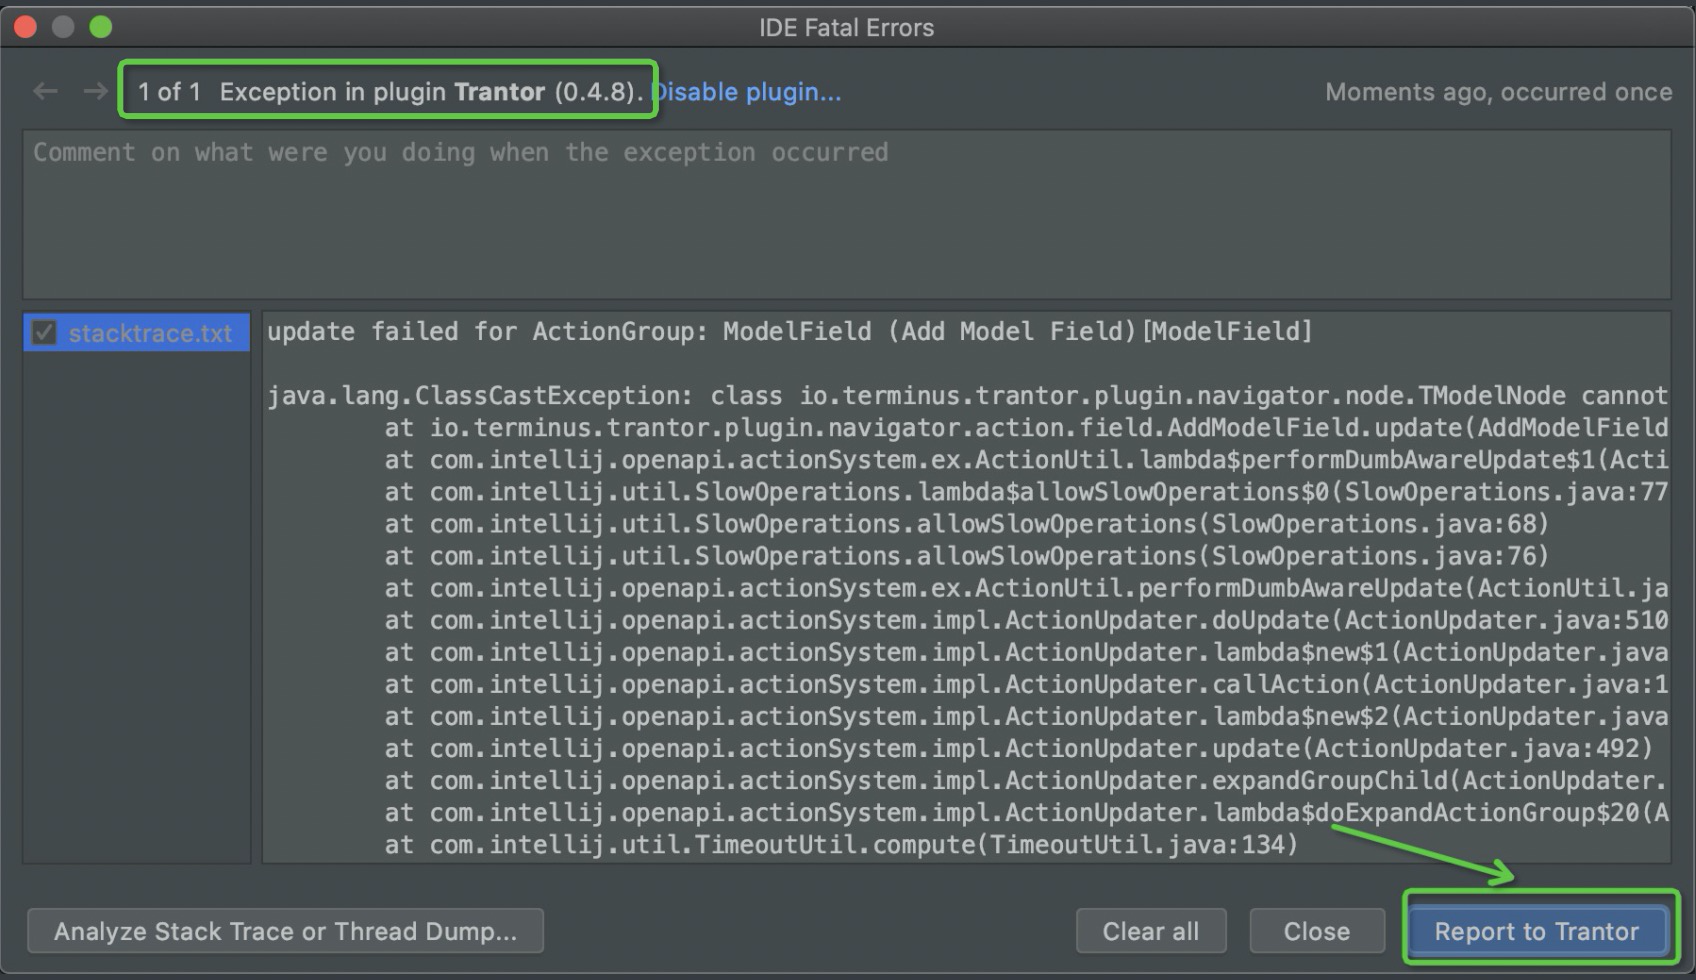Image resolution: width=1696 pixels, height=980 pixels.
Task: Click the AddModelField.update stack trace line
Action: pyautogui.click(x=1026, y=428)
